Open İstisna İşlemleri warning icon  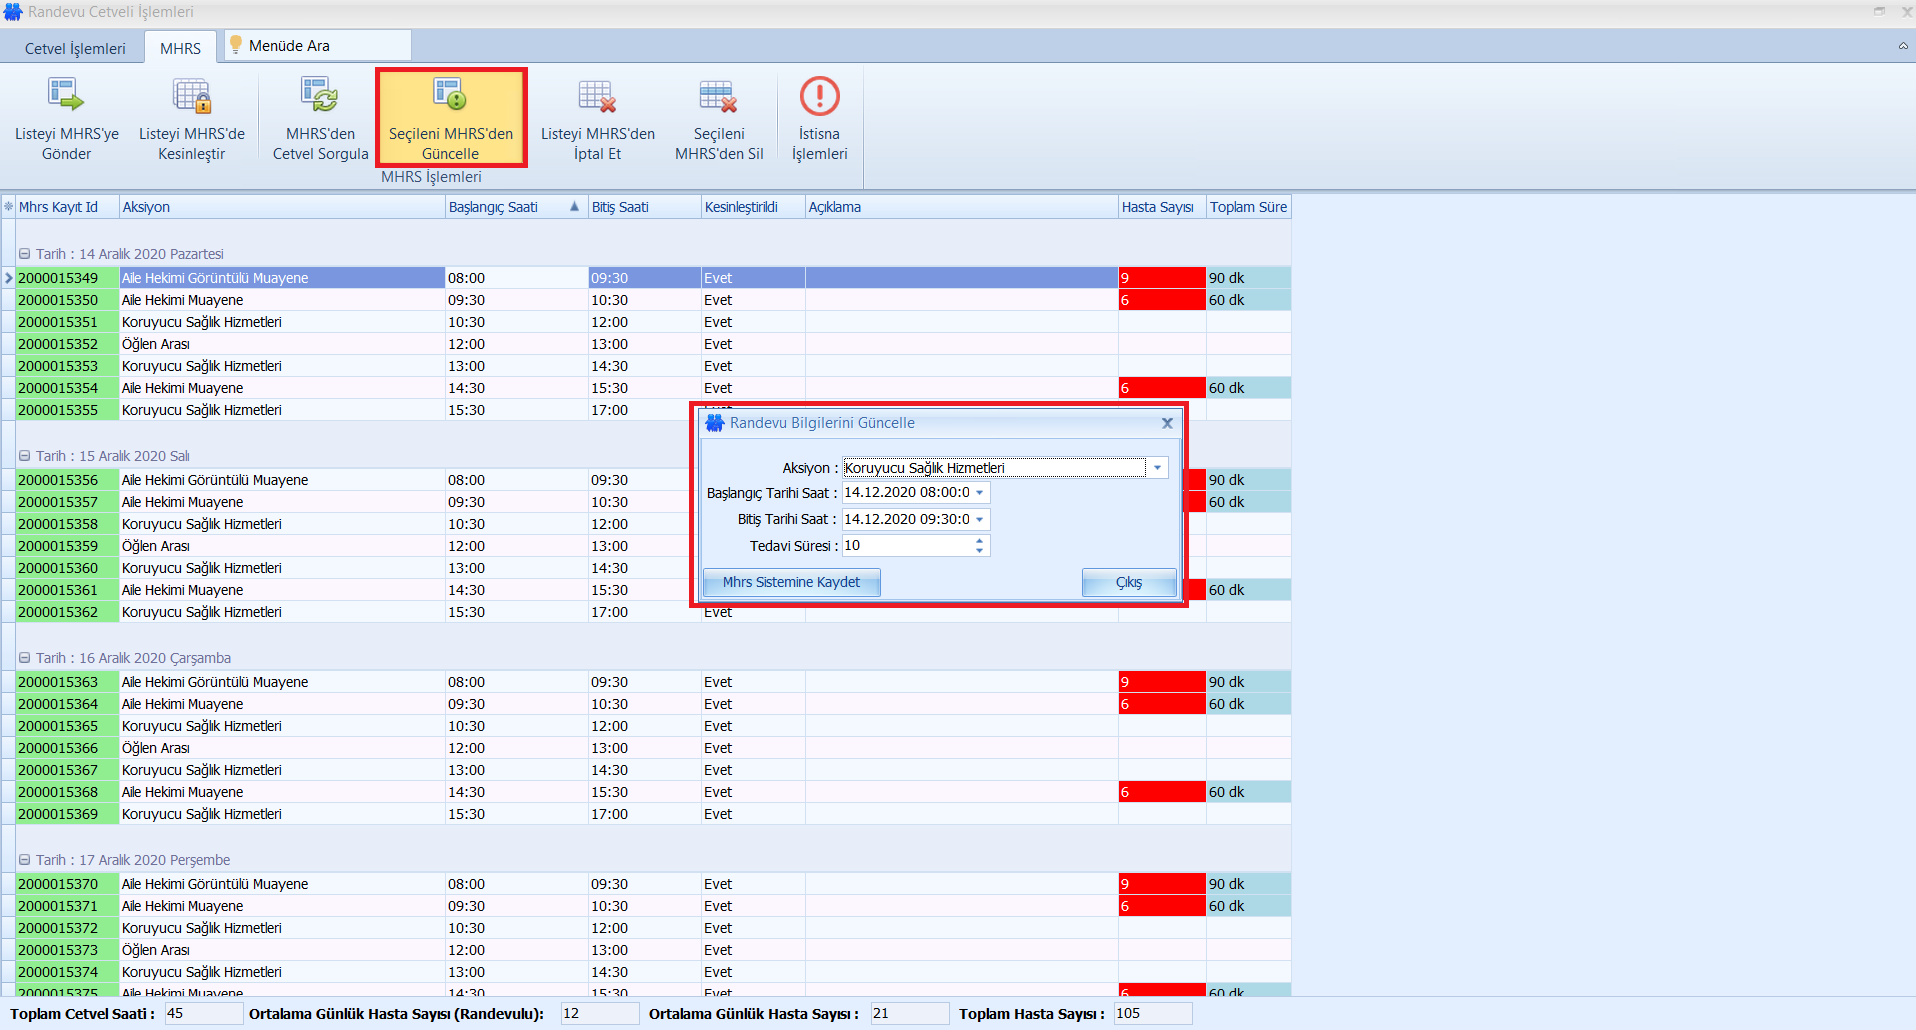pyautogui.click(x=819, y=96)
